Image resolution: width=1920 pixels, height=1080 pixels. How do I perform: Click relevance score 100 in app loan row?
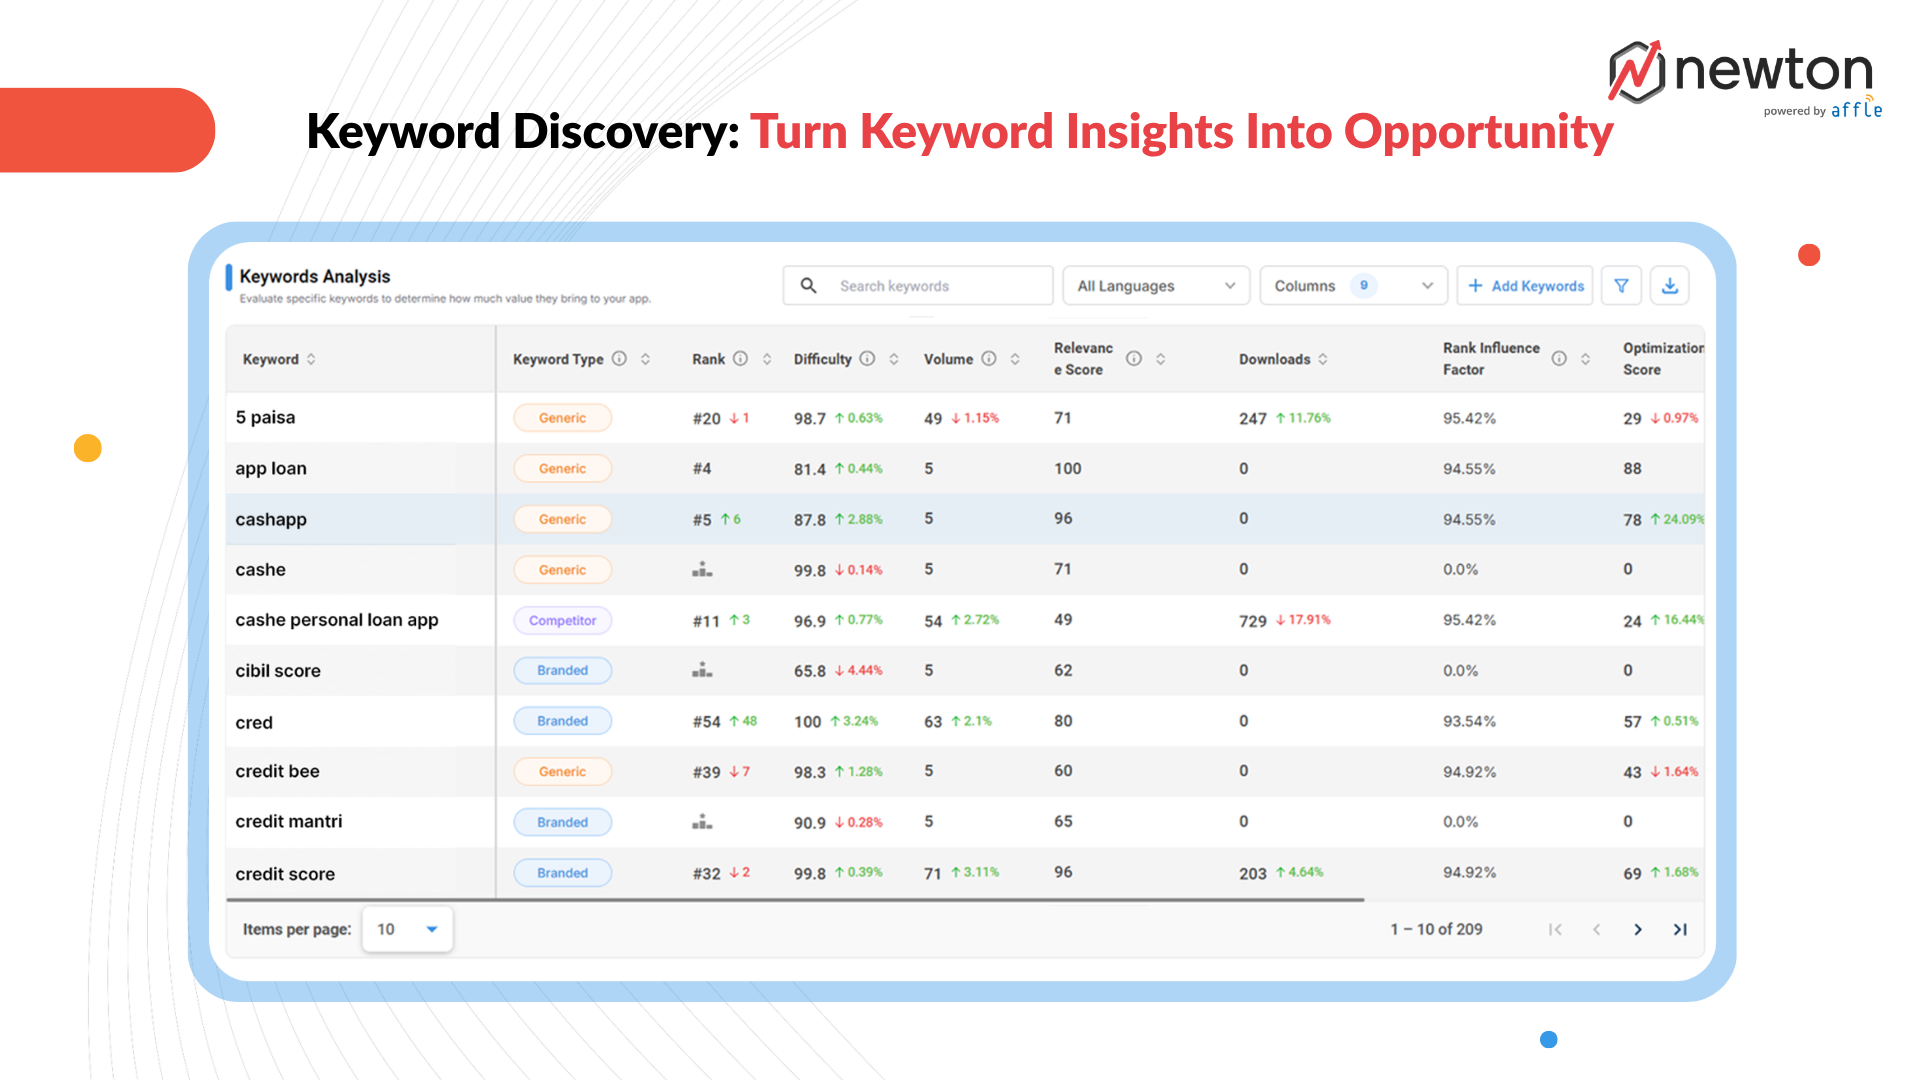1067,469
